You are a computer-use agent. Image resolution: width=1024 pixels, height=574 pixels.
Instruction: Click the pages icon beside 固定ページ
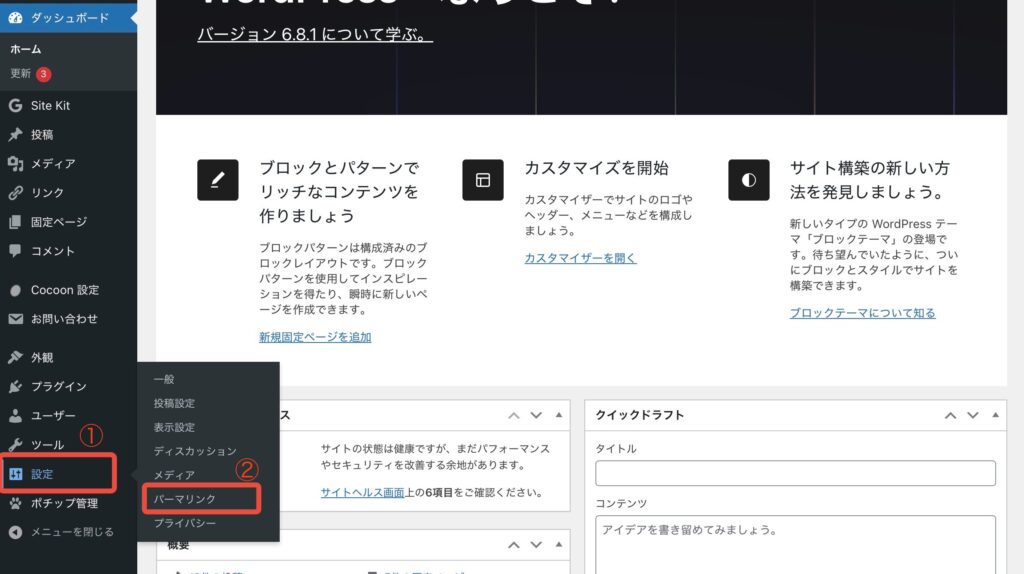(15, 222)
